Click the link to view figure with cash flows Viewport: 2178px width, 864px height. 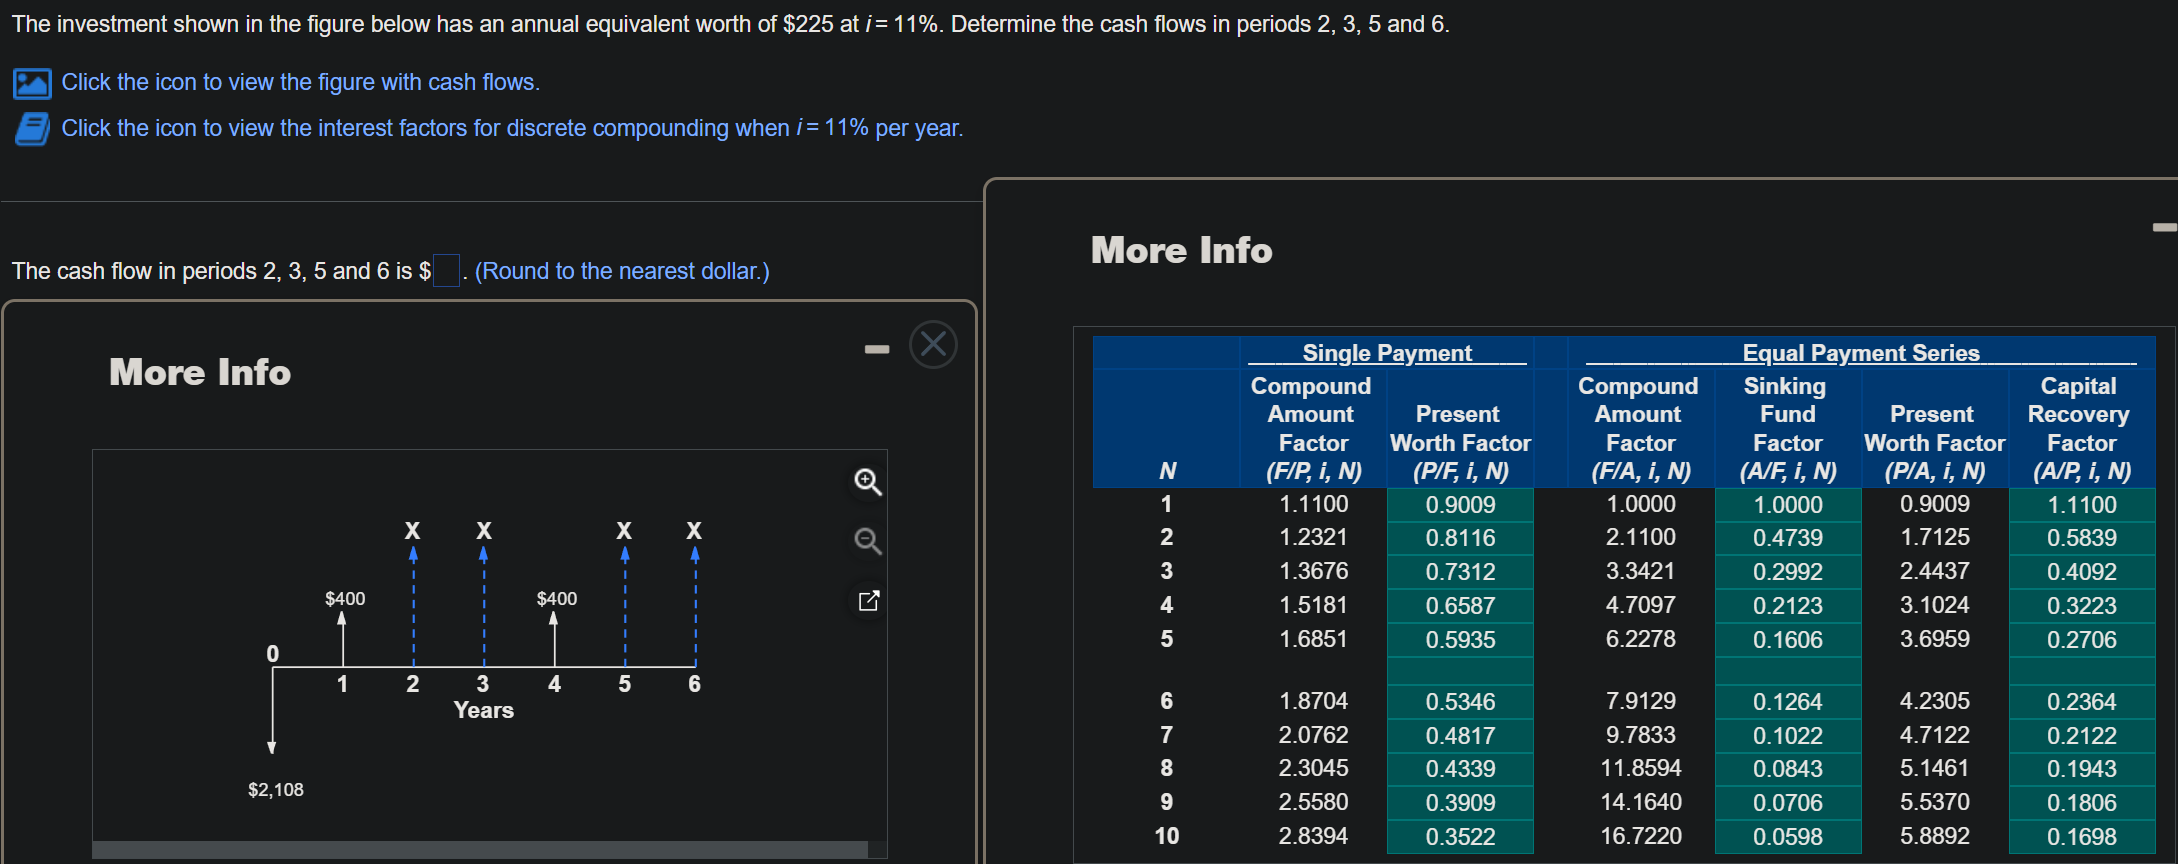(300, 82)
